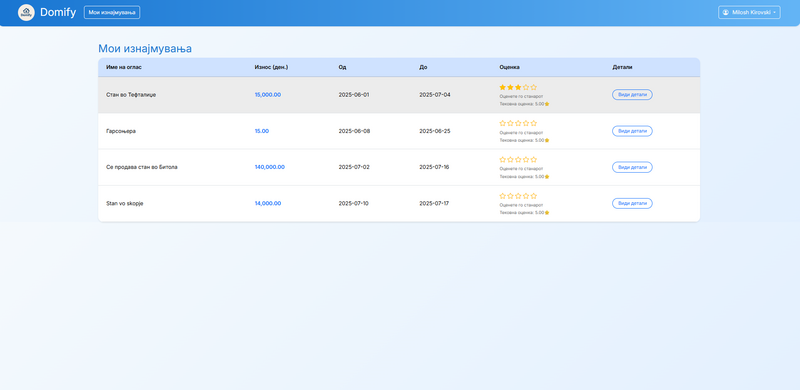Select third star for Stan vo skopje

[518, 196]
